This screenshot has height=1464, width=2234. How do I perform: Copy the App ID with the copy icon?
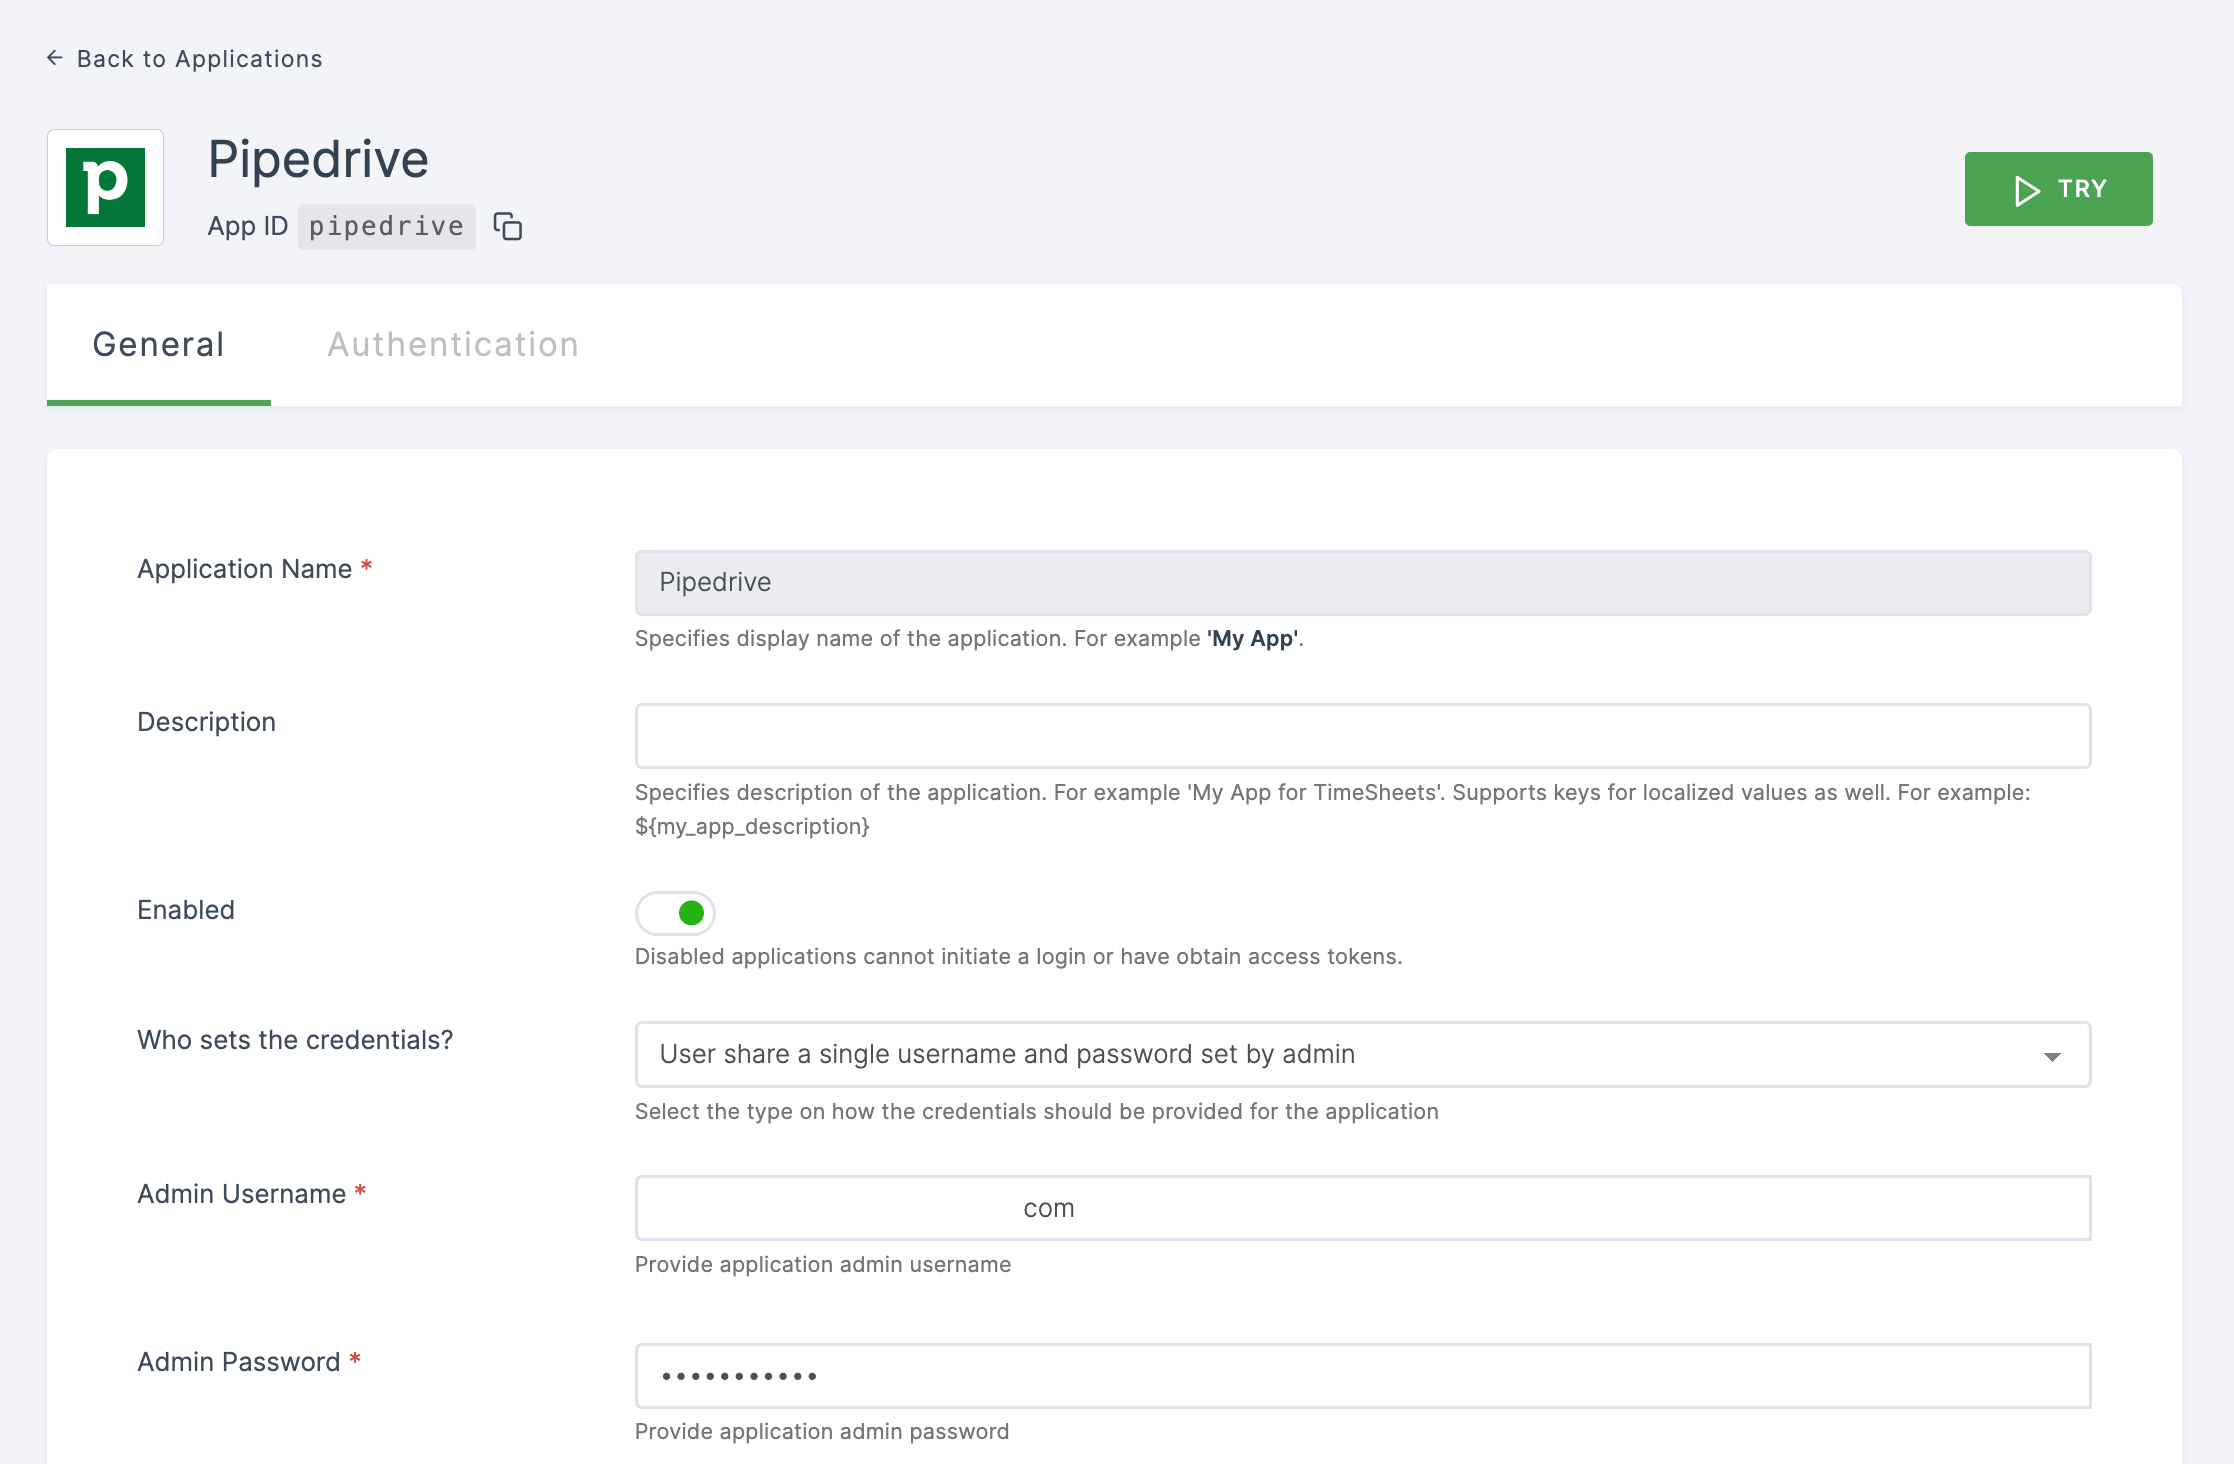click(x=508, y=227)
